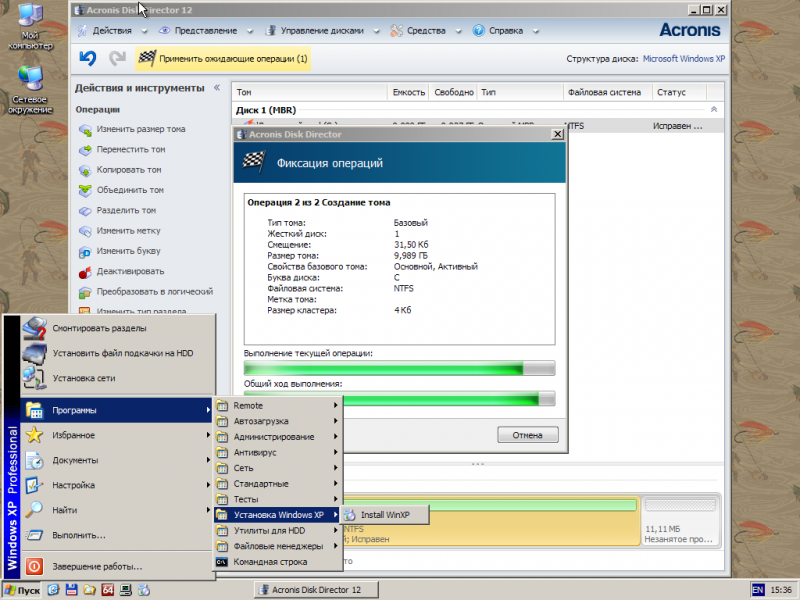Select Смонтировать разделы in the Start menu
Screen dimensions: 800x600
tap(117, 328)
